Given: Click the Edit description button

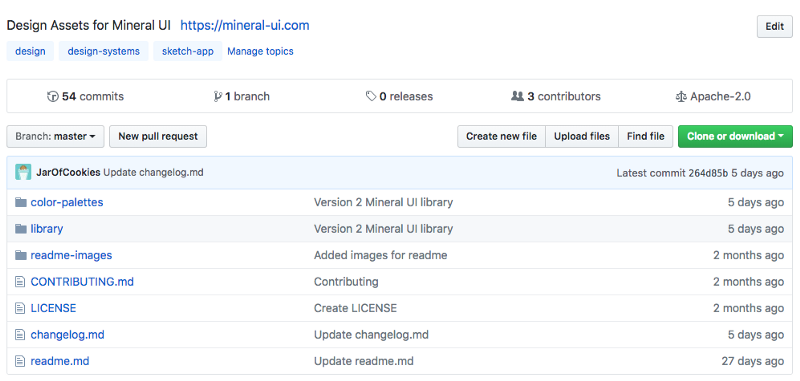Looking at the screenshot, I should [x=774, y=27].
